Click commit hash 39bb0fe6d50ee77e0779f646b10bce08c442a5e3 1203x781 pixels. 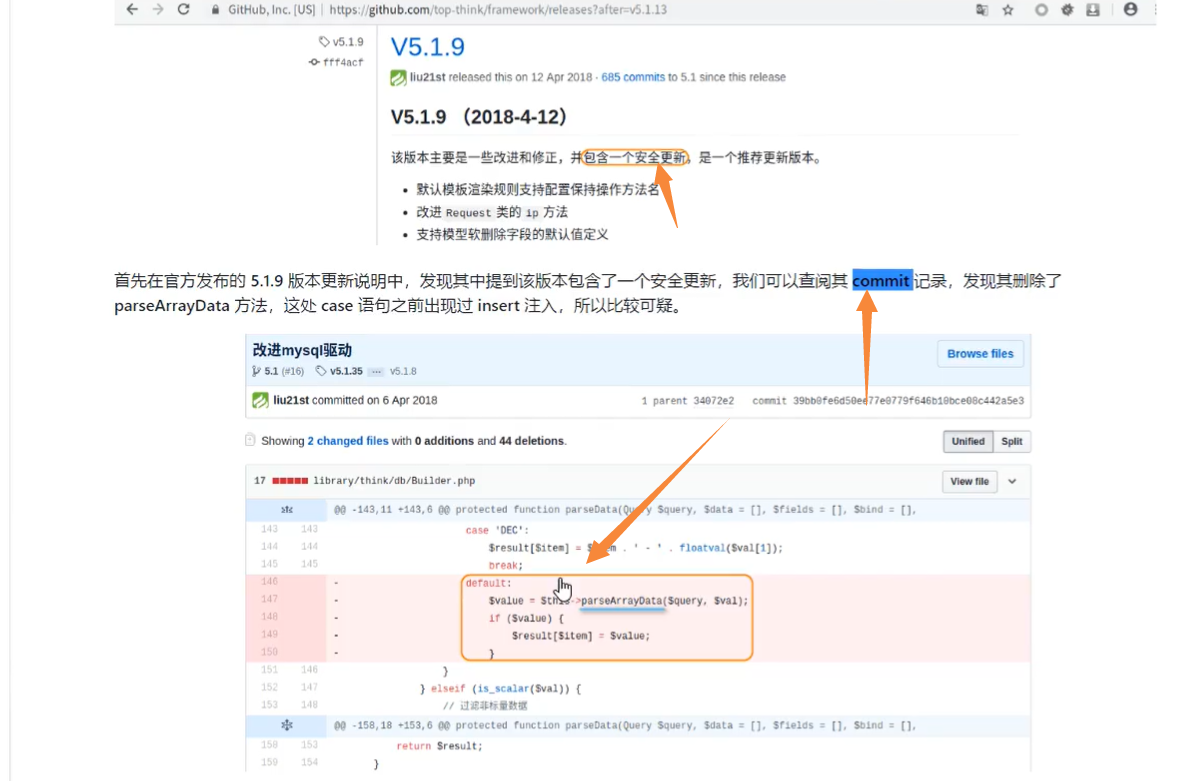pyautogui.click(x=908, y=401)
